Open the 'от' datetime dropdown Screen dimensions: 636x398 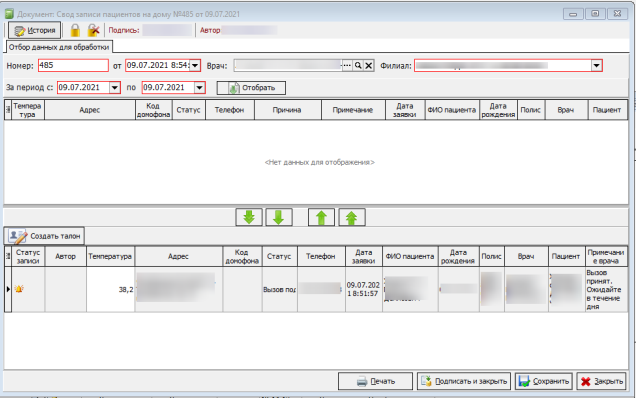[195, 65]
